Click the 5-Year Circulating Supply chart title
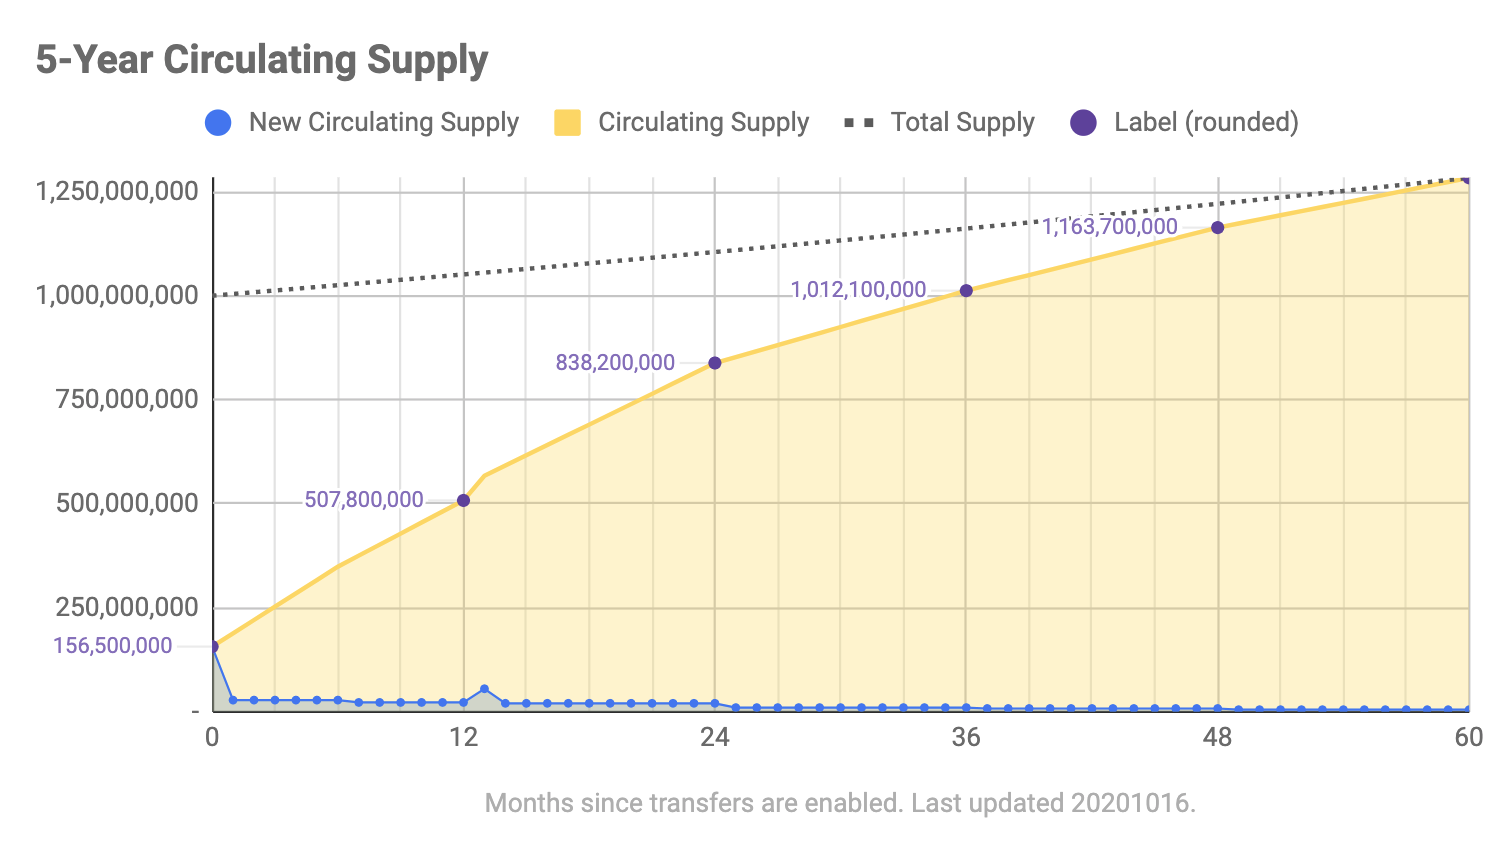Image resolution: width=1512 pixels, height=856 pixels. (262, 60)
